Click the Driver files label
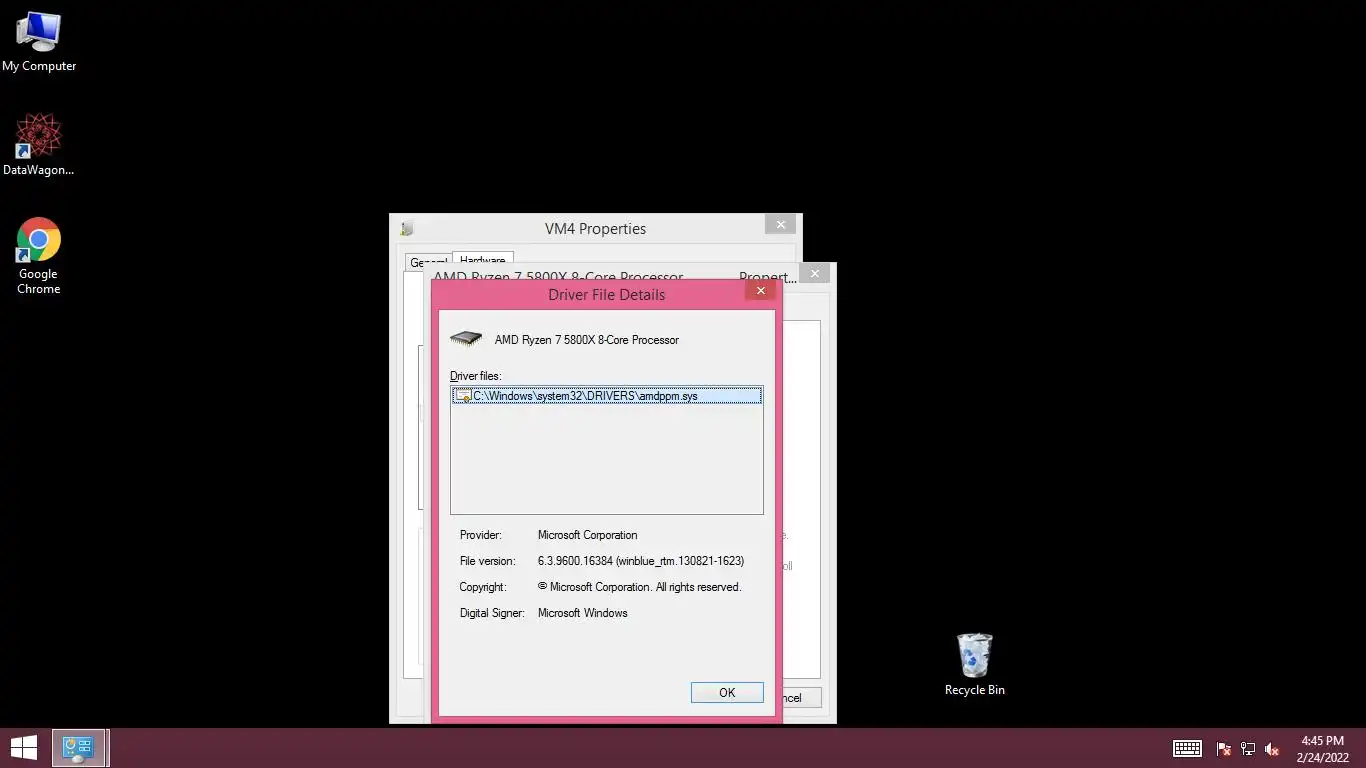1366x768 pixels. 475,376
